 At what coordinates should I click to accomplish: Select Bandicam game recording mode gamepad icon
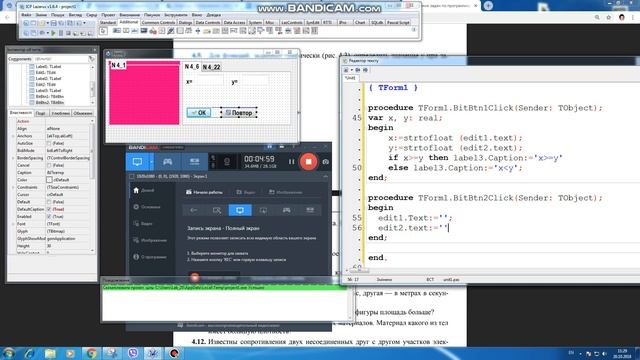point(167,162)
